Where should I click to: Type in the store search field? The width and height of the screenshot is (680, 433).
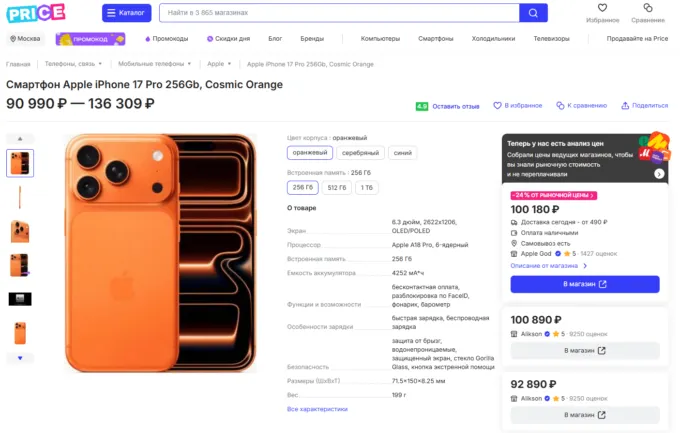click(x=338, y=13)
